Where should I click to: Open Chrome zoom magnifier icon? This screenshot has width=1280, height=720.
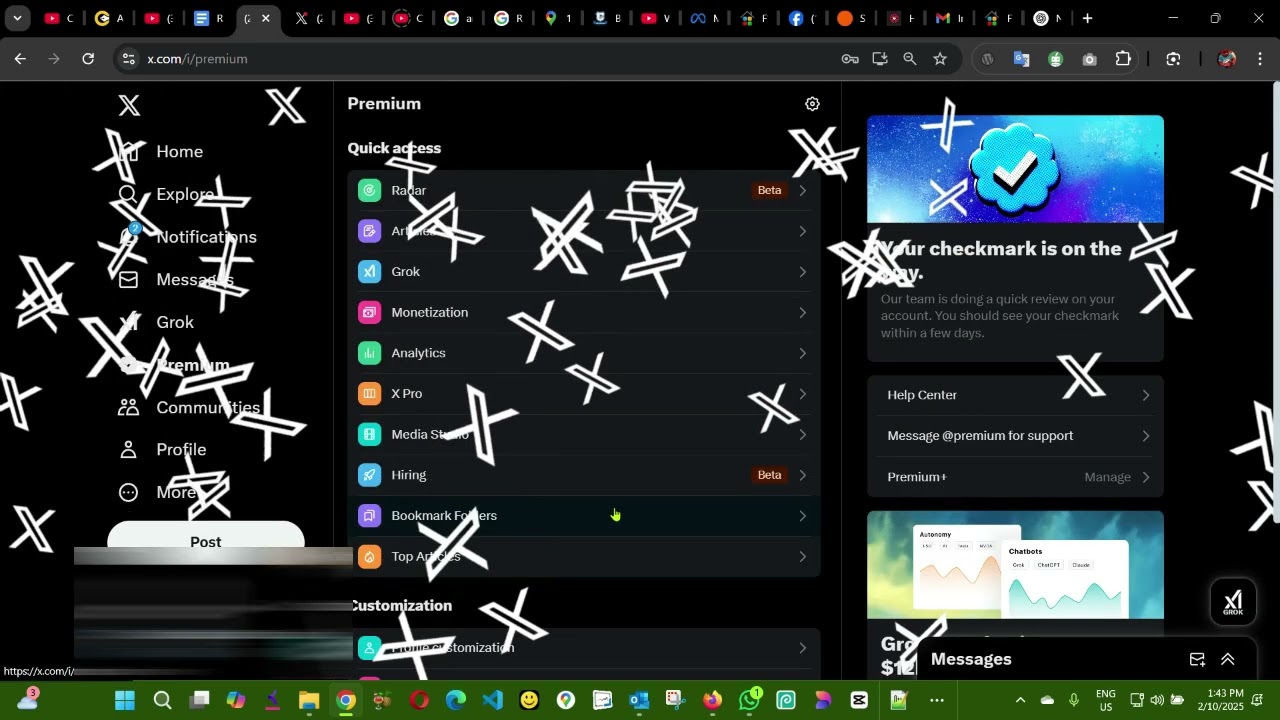[x=910, y=59]
